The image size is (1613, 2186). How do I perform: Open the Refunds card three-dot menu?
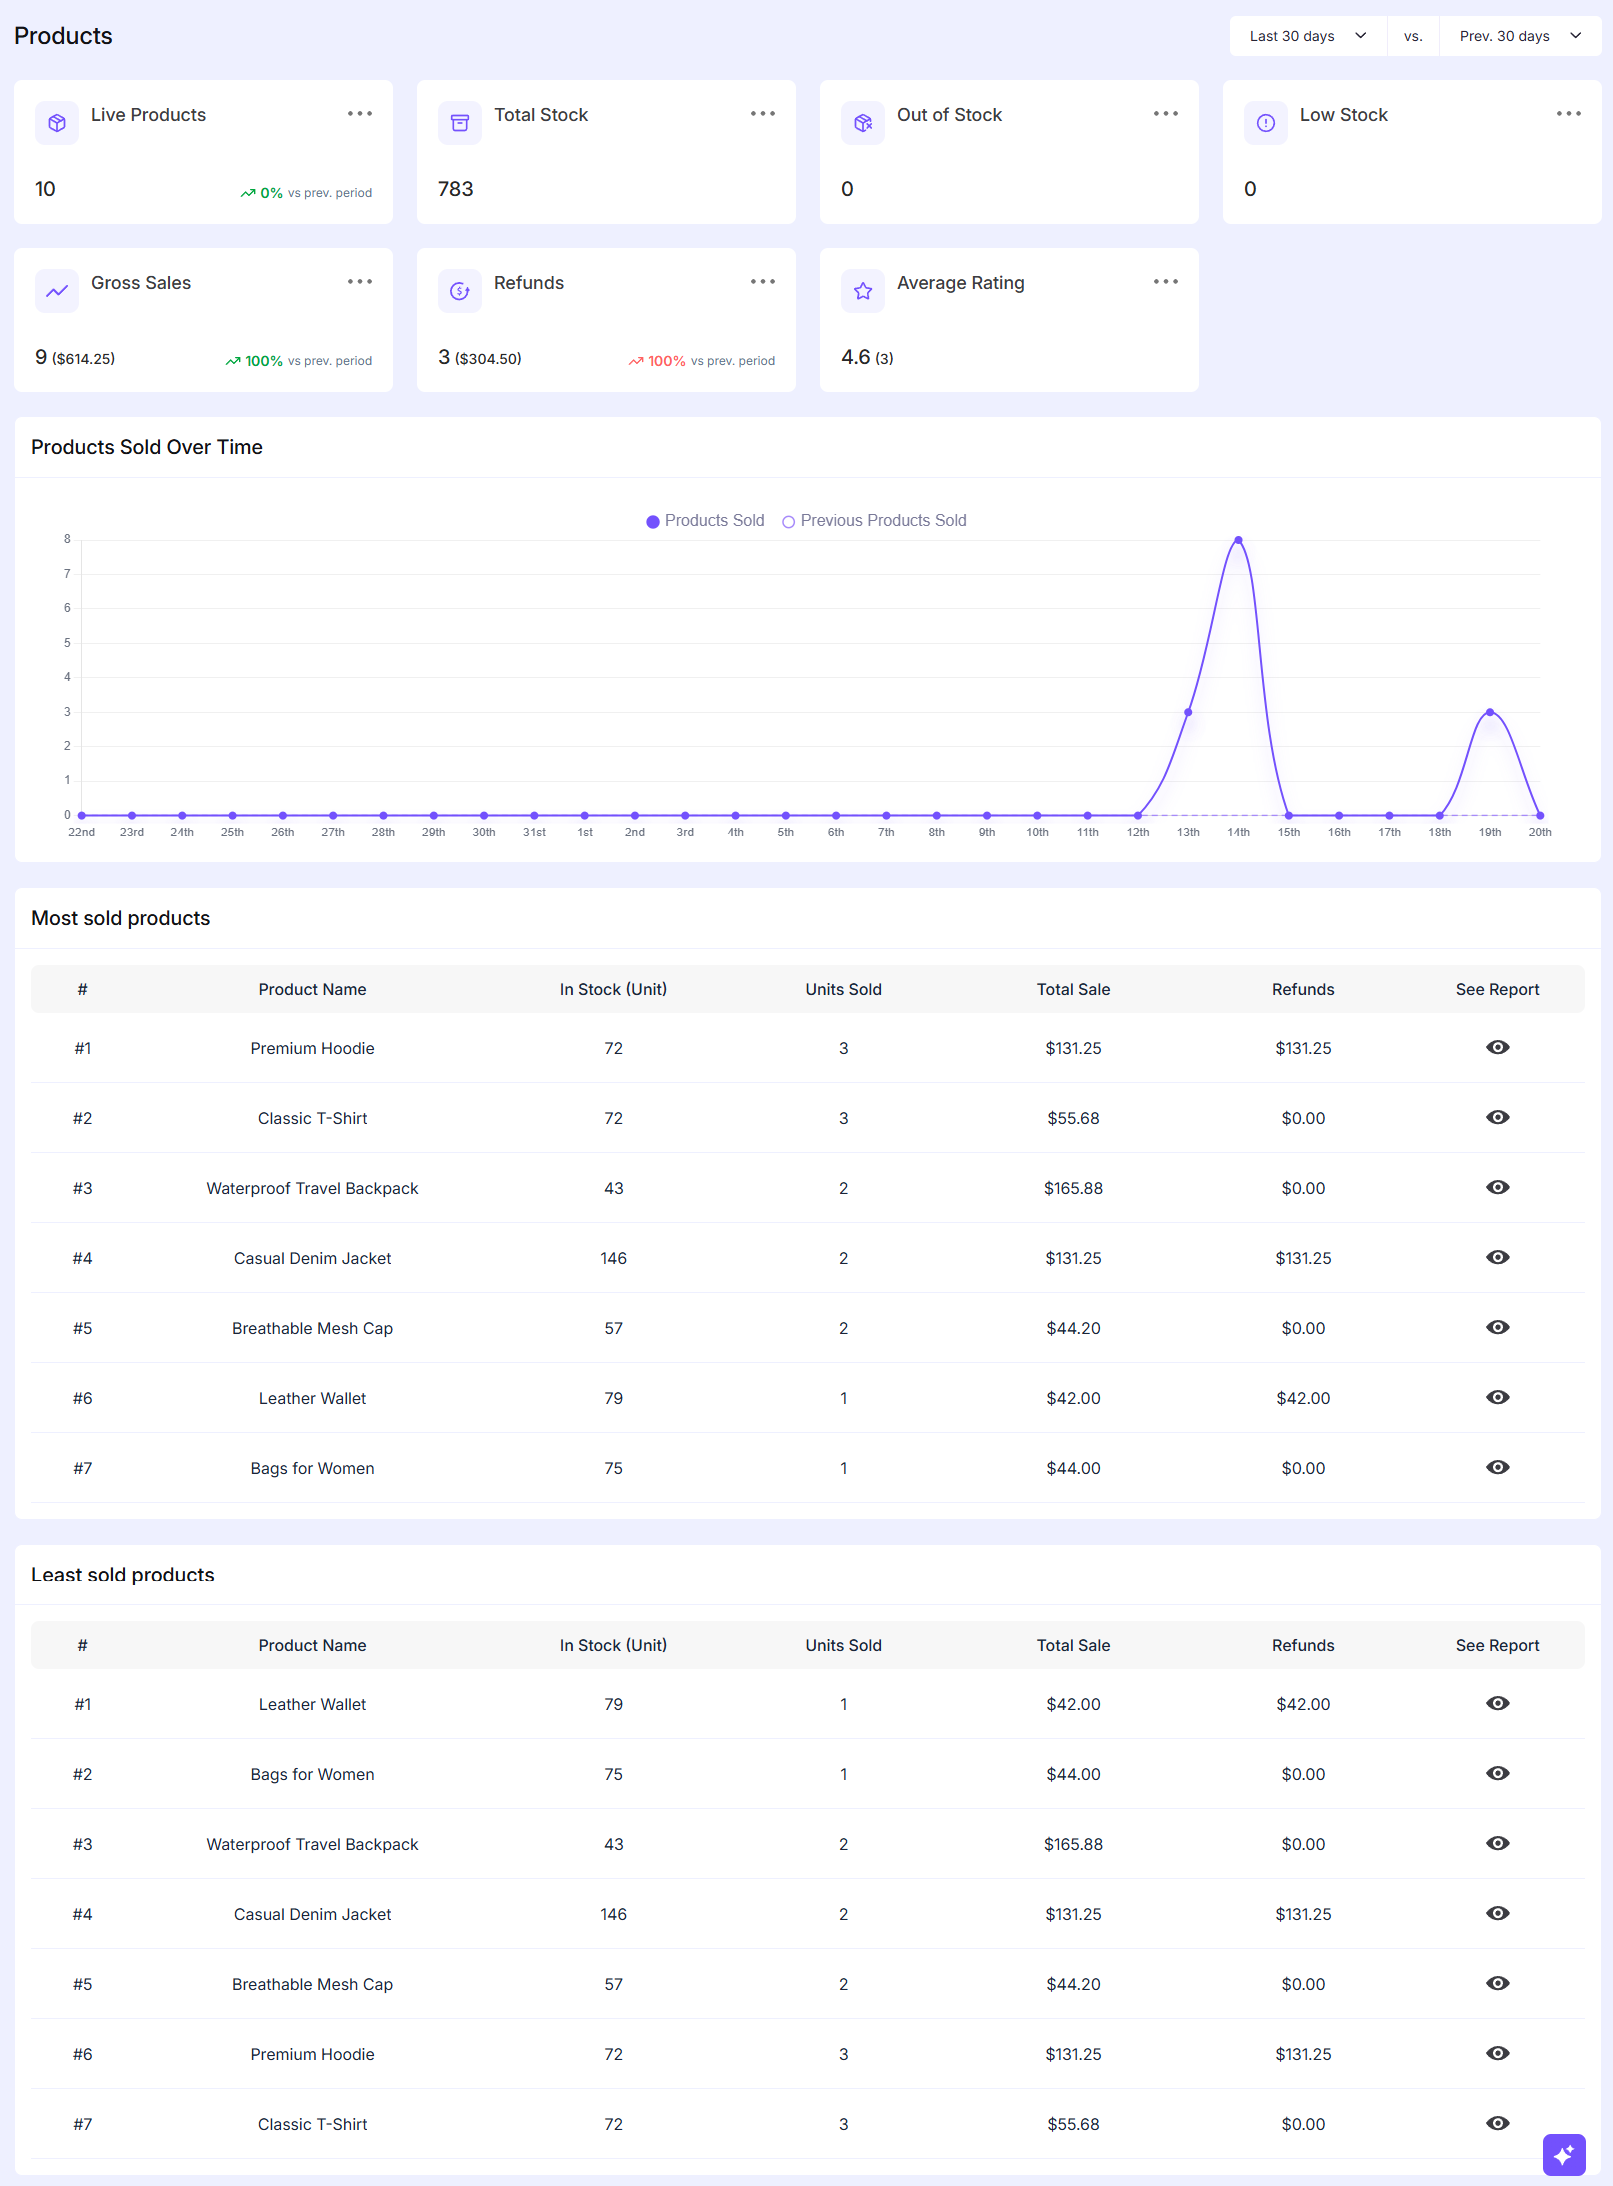[763, 282]
